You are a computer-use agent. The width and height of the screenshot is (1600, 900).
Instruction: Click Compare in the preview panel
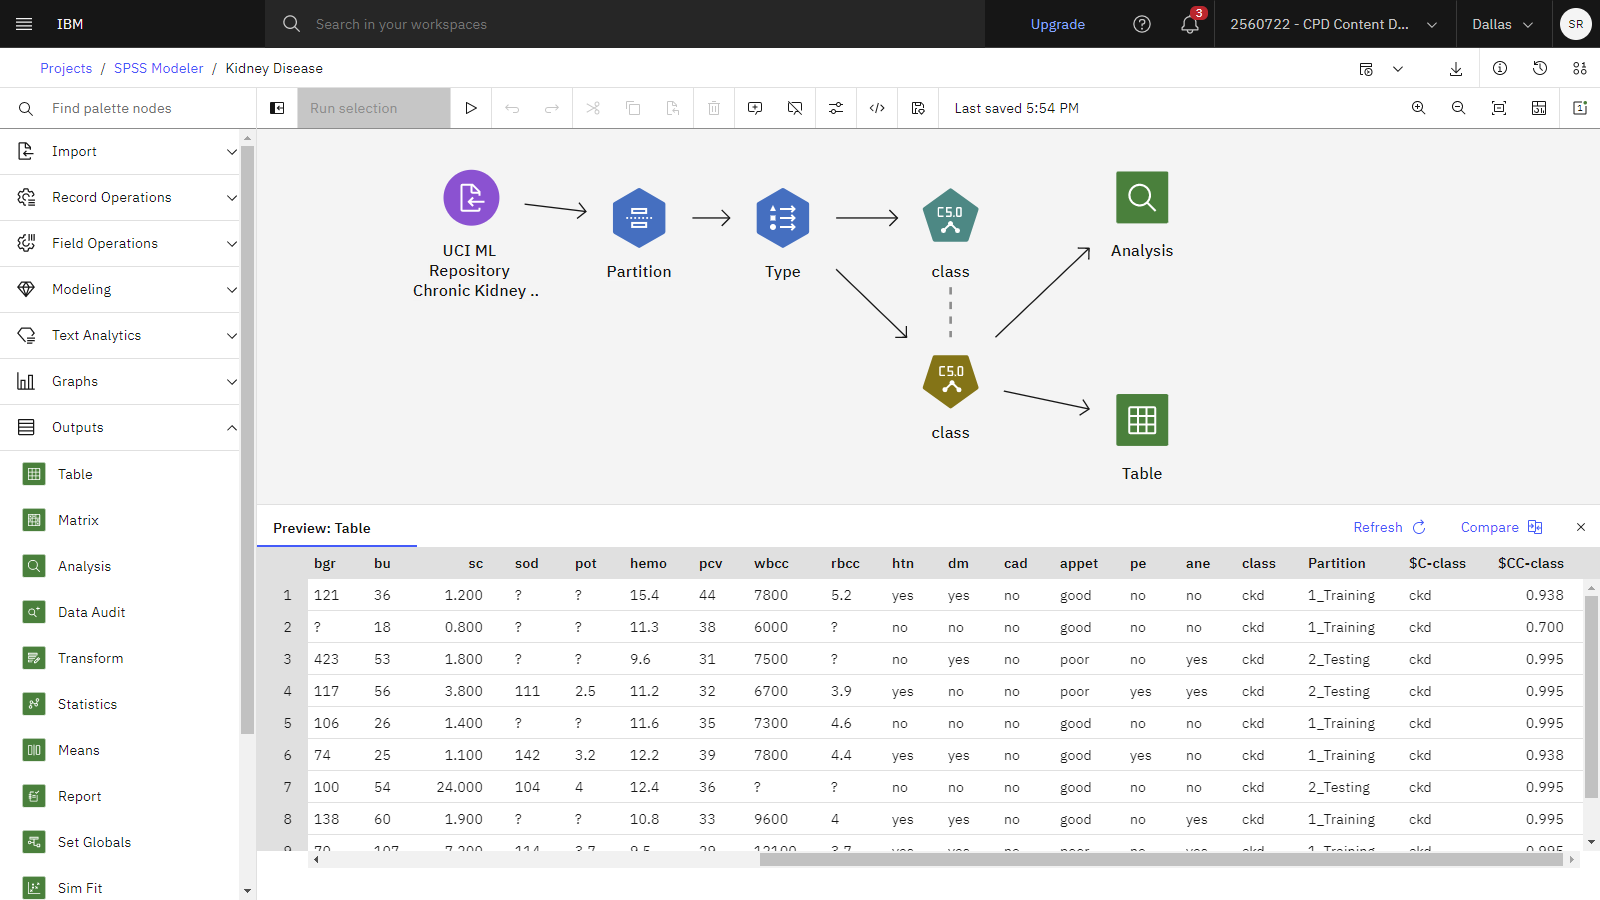[1502, 527]
